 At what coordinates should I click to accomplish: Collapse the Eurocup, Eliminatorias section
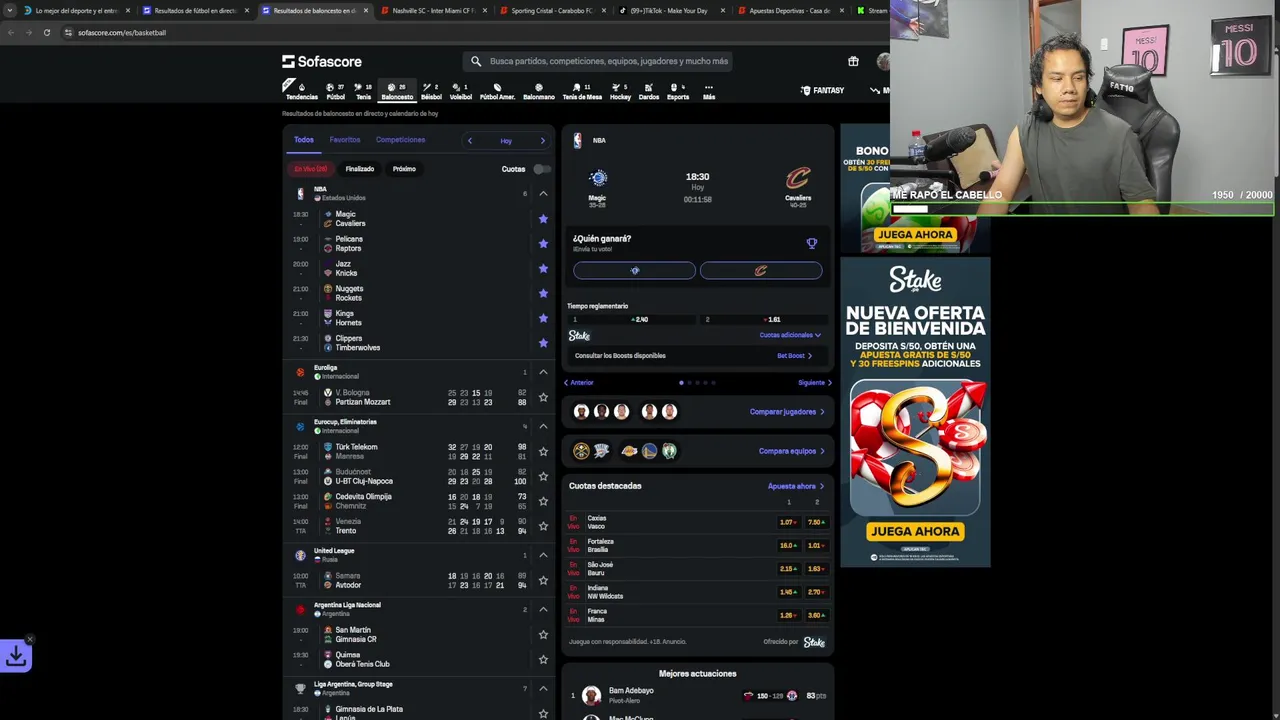(543, 426)
